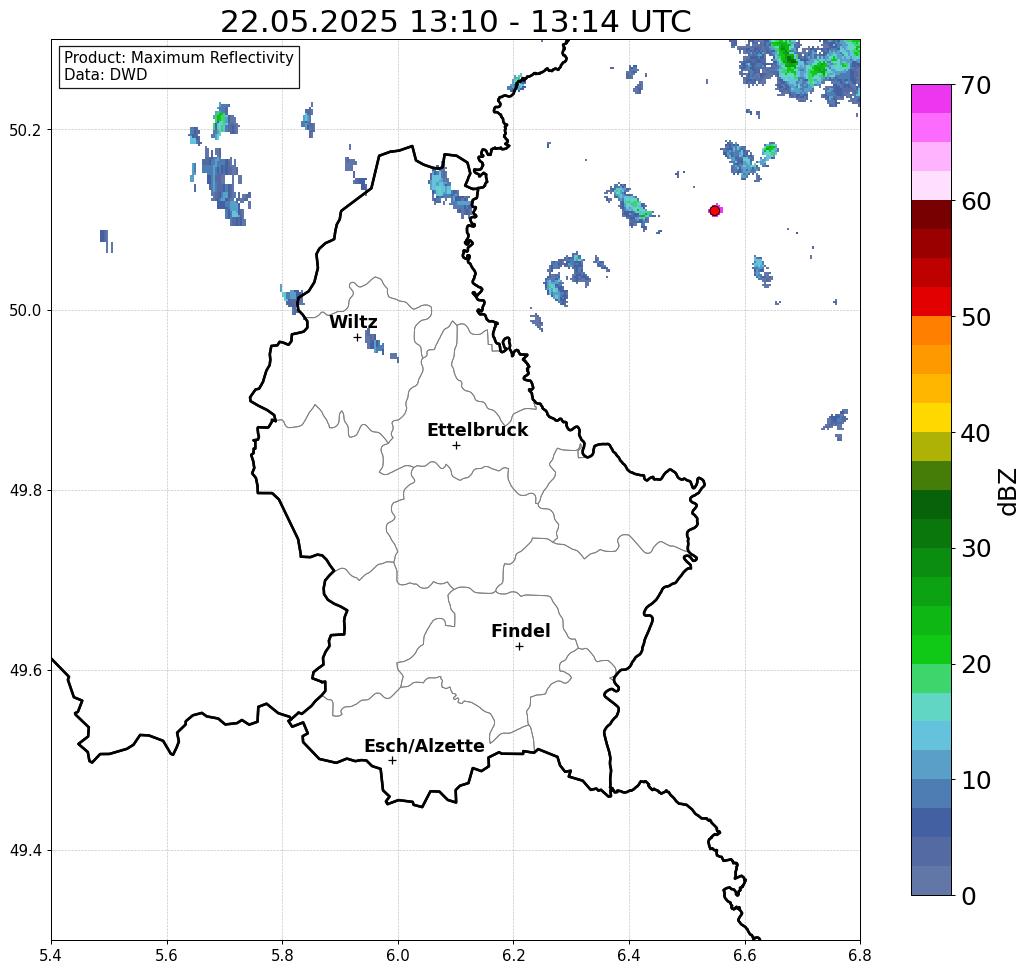Screen dimensions: 1029x973
Task: Click the 40 tick label on colorbar
Action: click(975, 433)
